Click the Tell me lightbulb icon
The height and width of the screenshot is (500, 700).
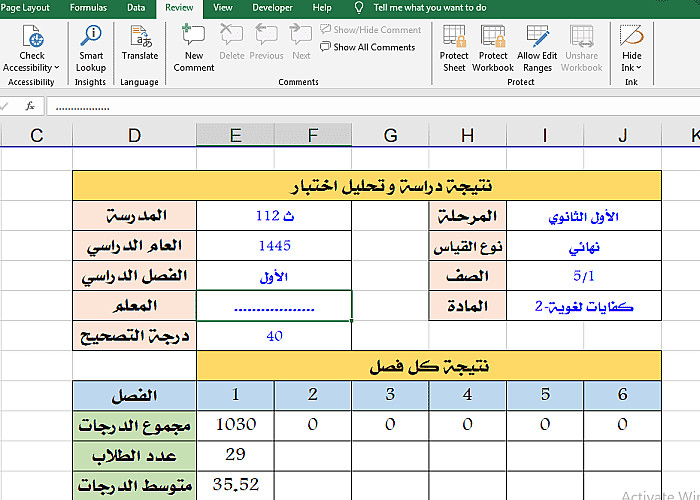tap(359, 8)
